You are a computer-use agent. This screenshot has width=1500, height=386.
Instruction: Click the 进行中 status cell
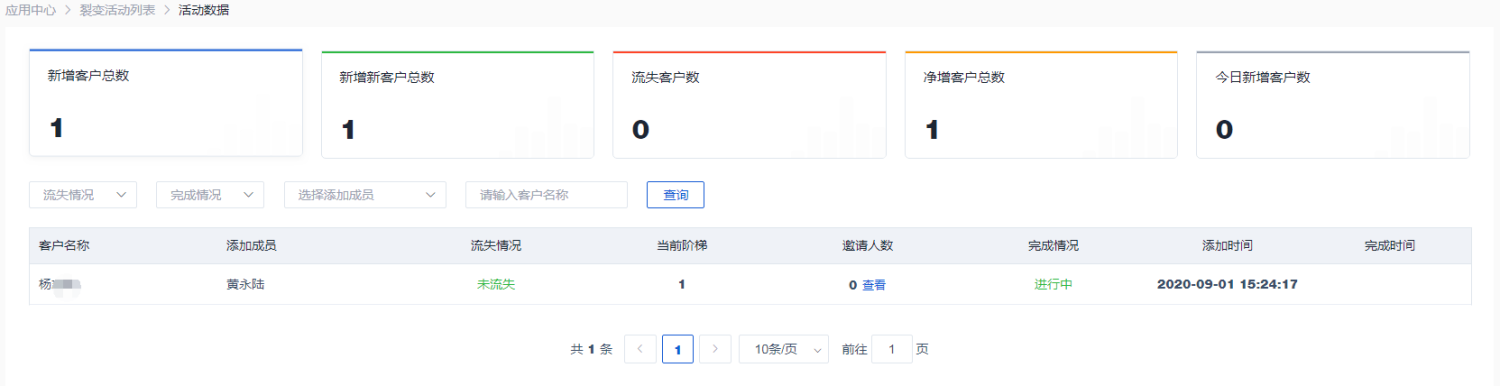pyautogui.click(x=1053, y=285)
